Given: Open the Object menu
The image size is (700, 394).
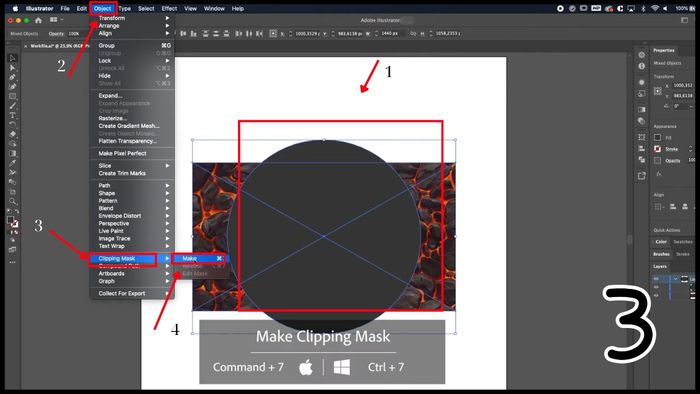Looking at the screenshot, I should (x=102, y=8).
